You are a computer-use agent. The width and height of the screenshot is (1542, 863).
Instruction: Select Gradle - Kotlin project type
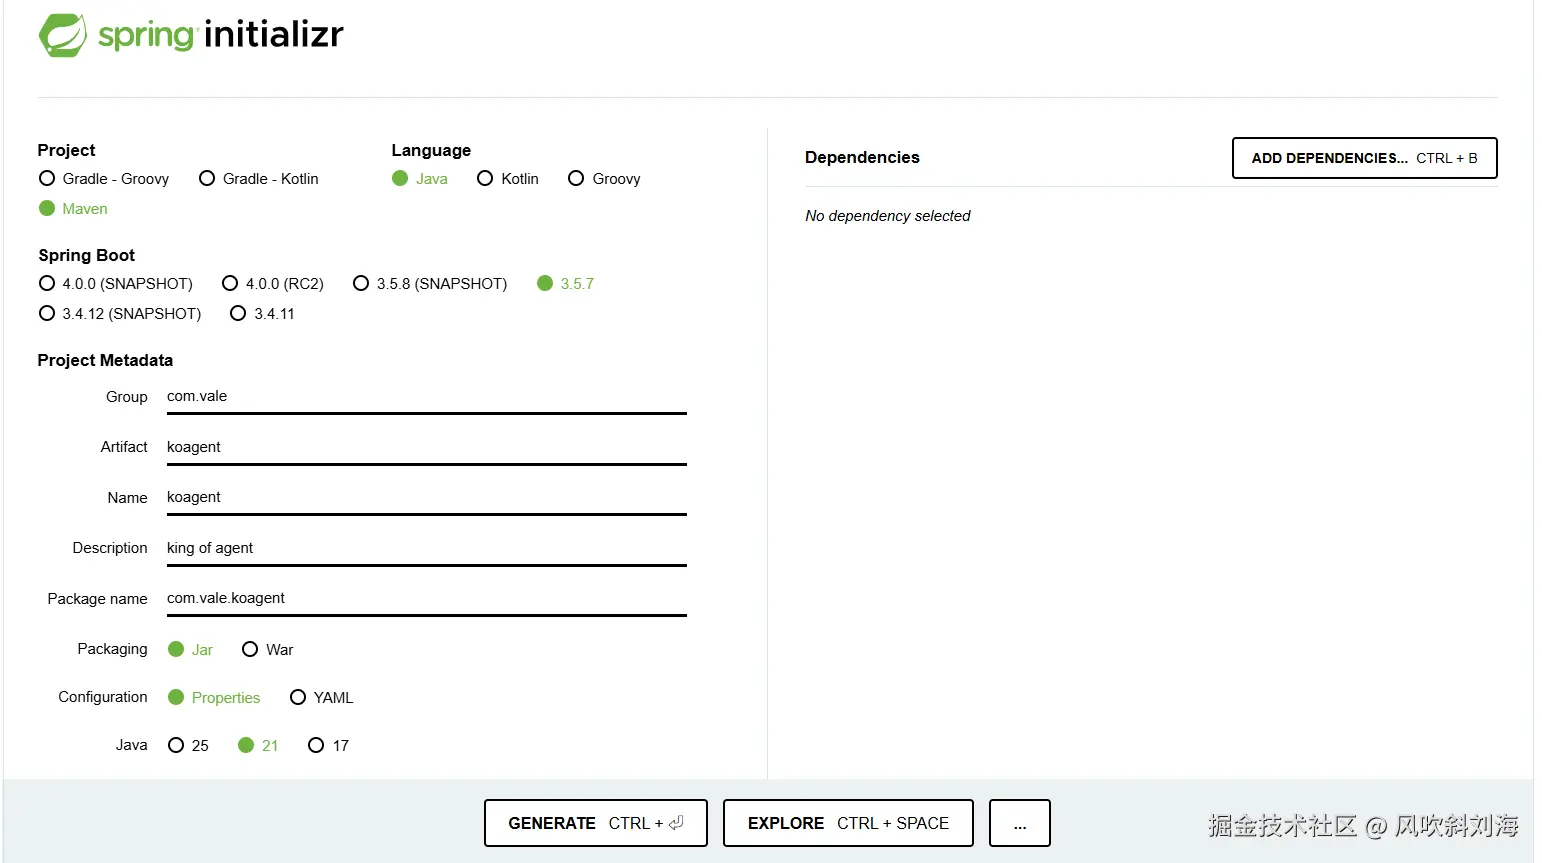point(259,179)
